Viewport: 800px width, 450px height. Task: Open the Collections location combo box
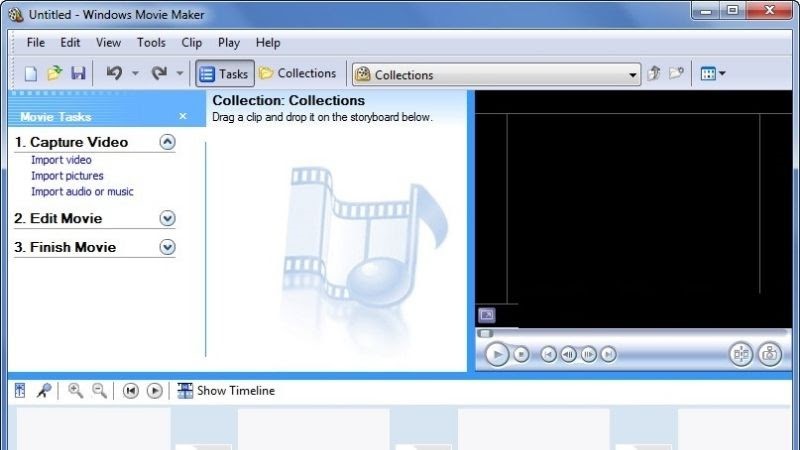(496, 75)
